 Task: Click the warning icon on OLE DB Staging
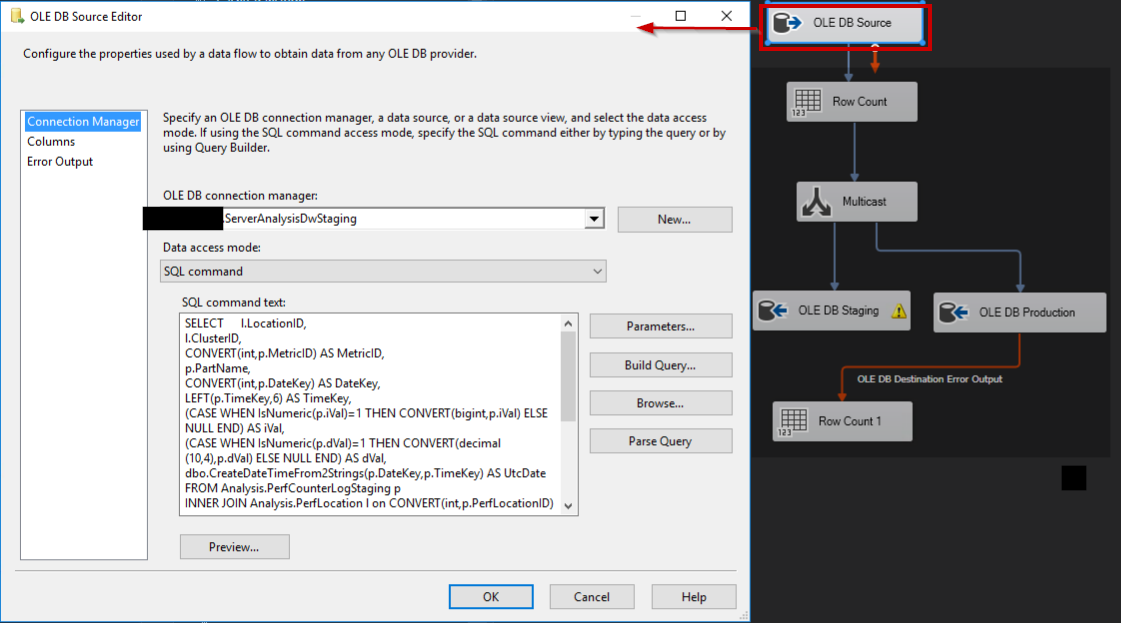tap(899, 310)
